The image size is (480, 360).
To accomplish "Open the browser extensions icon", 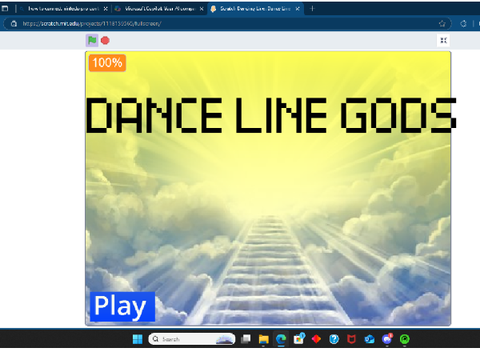I will point(463,24).
